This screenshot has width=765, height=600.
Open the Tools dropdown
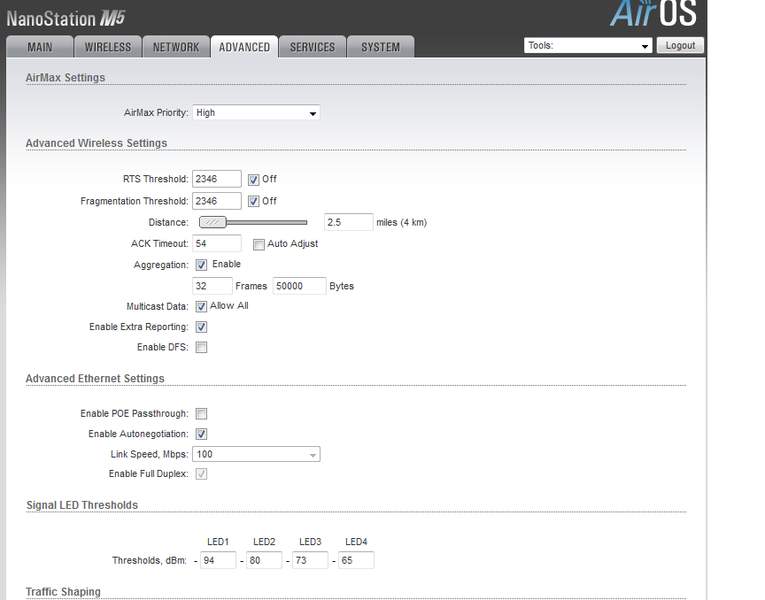[588, 45]
